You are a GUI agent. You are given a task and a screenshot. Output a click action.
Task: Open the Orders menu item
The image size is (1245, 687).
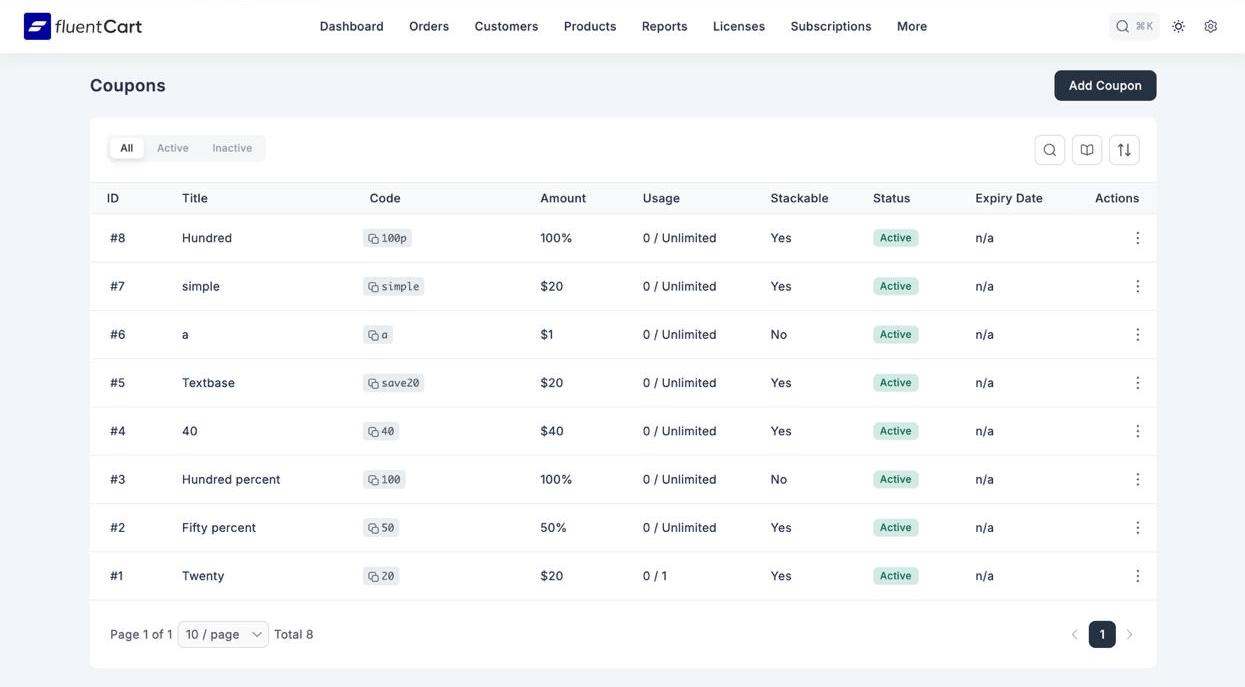[x=428, y=27]
